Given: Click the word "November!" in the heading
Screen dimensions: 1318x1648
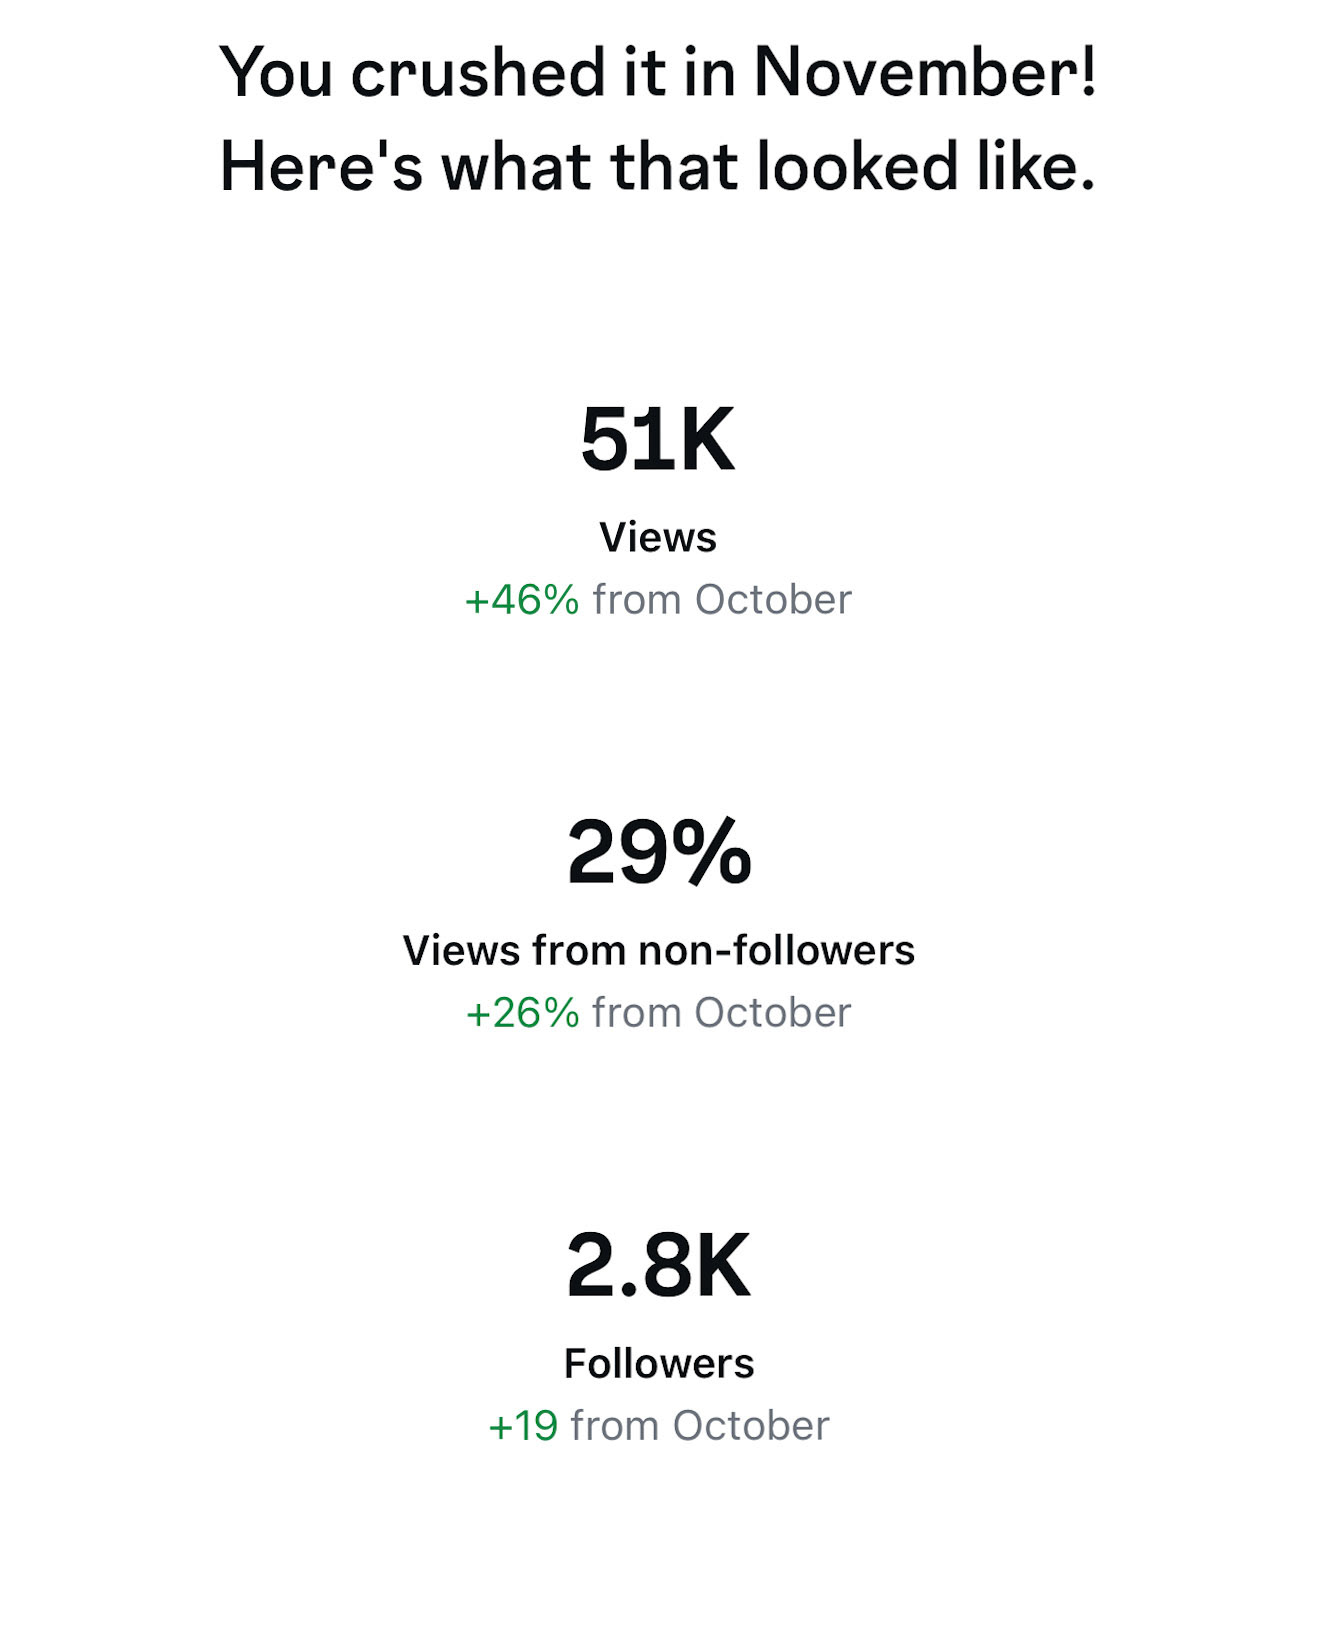Looking at the screenshot, I should tap(925, 72).
